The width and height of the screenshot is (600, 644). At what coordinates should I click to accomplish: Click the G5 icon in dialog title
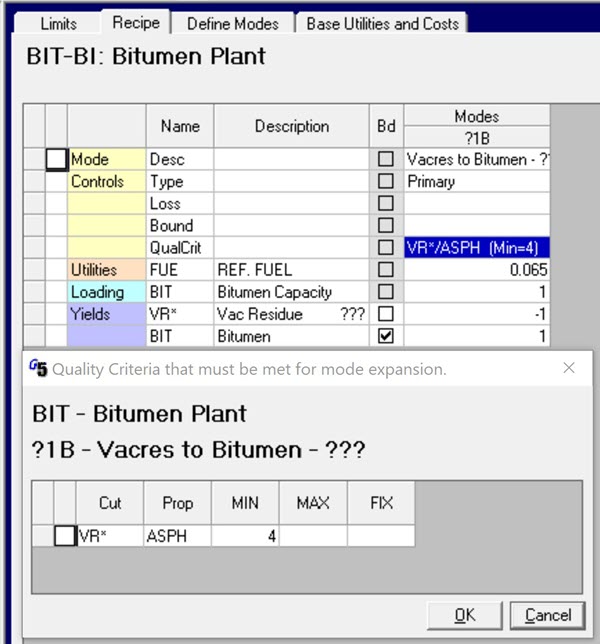click(38, 368)
